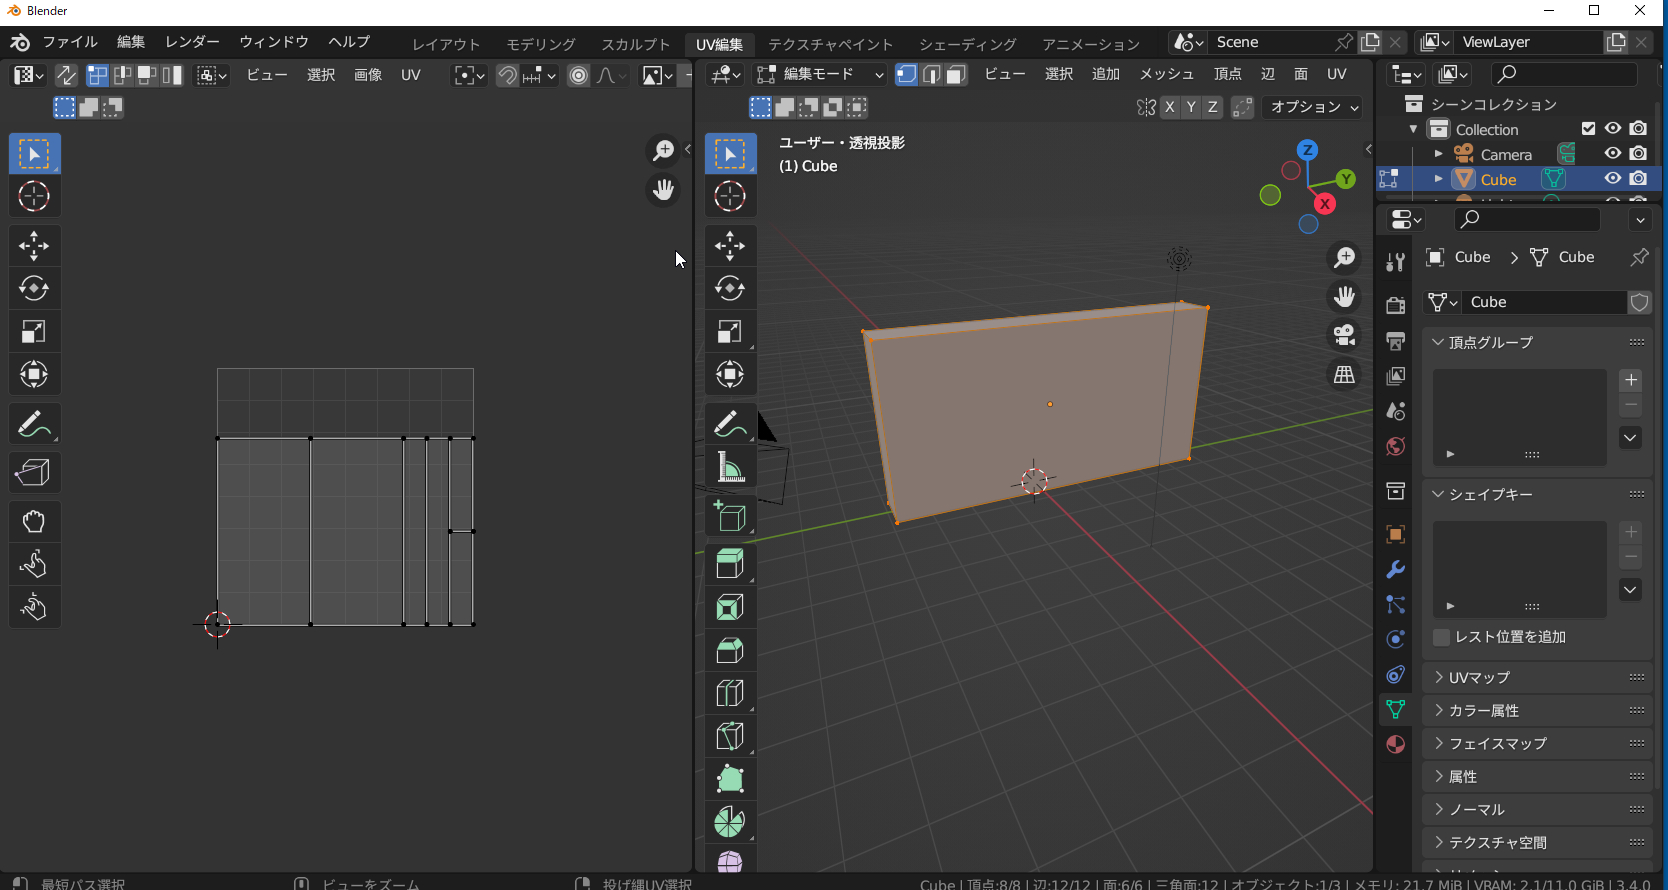Image resolution: width=1668 pixels, height=890 pixels.
Task: Click the red X axis on navigation gizmo
Action: pyautogui.click(x=1325, y=204)
